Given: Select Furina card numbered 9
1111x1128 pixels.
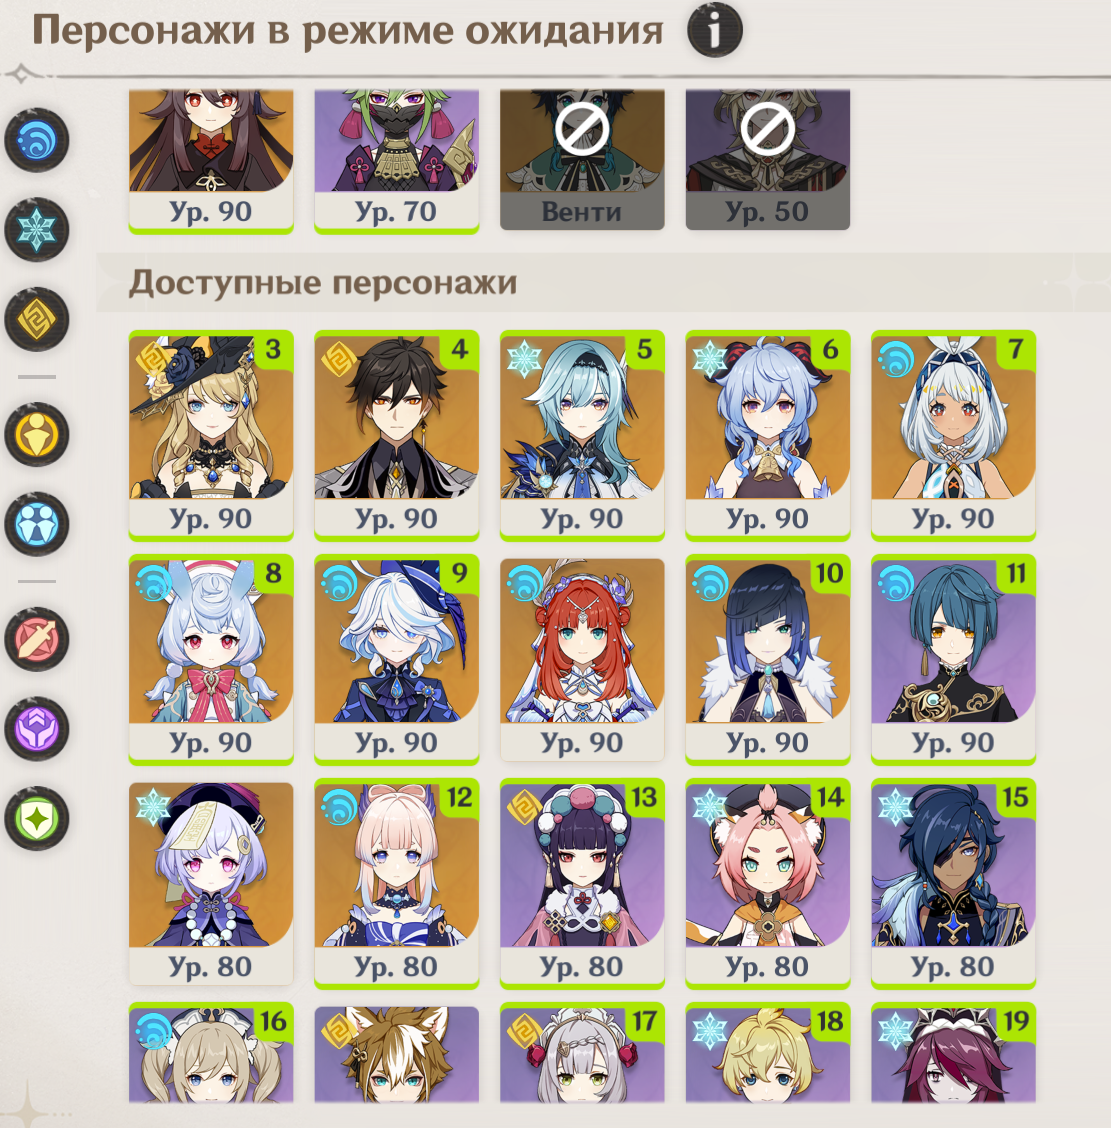Looking at the screenshot, I should [396, 659].
